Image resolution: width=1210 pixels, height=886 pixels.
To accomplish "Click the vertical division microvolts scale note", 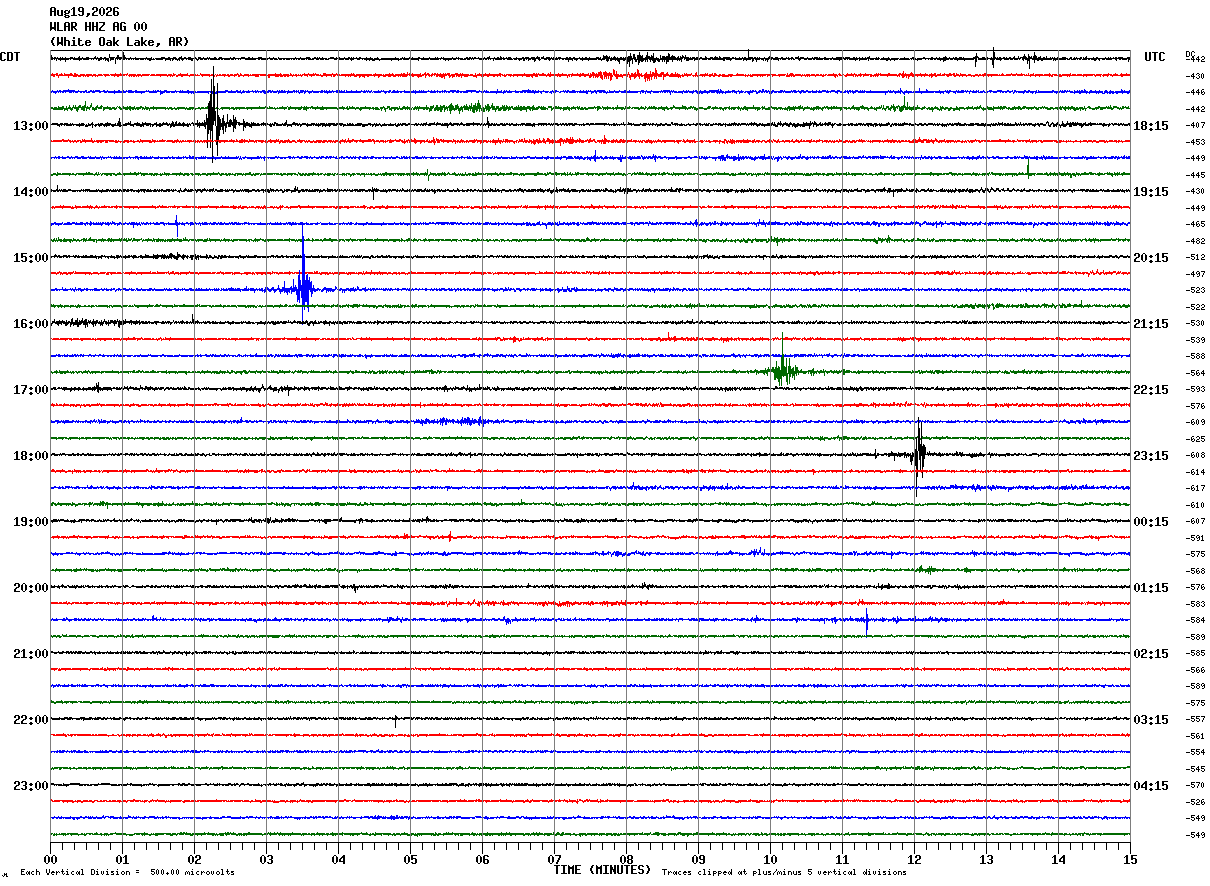I will (127, 872).
